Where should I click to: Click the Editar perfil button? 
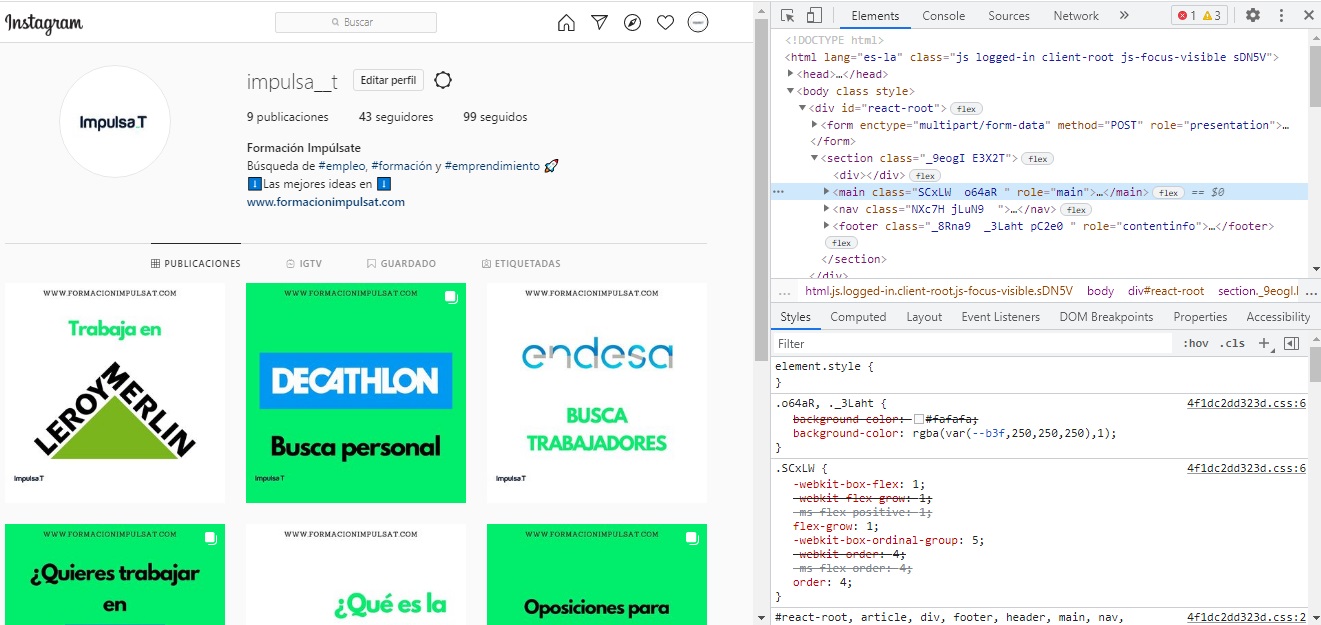pos(389,80)
